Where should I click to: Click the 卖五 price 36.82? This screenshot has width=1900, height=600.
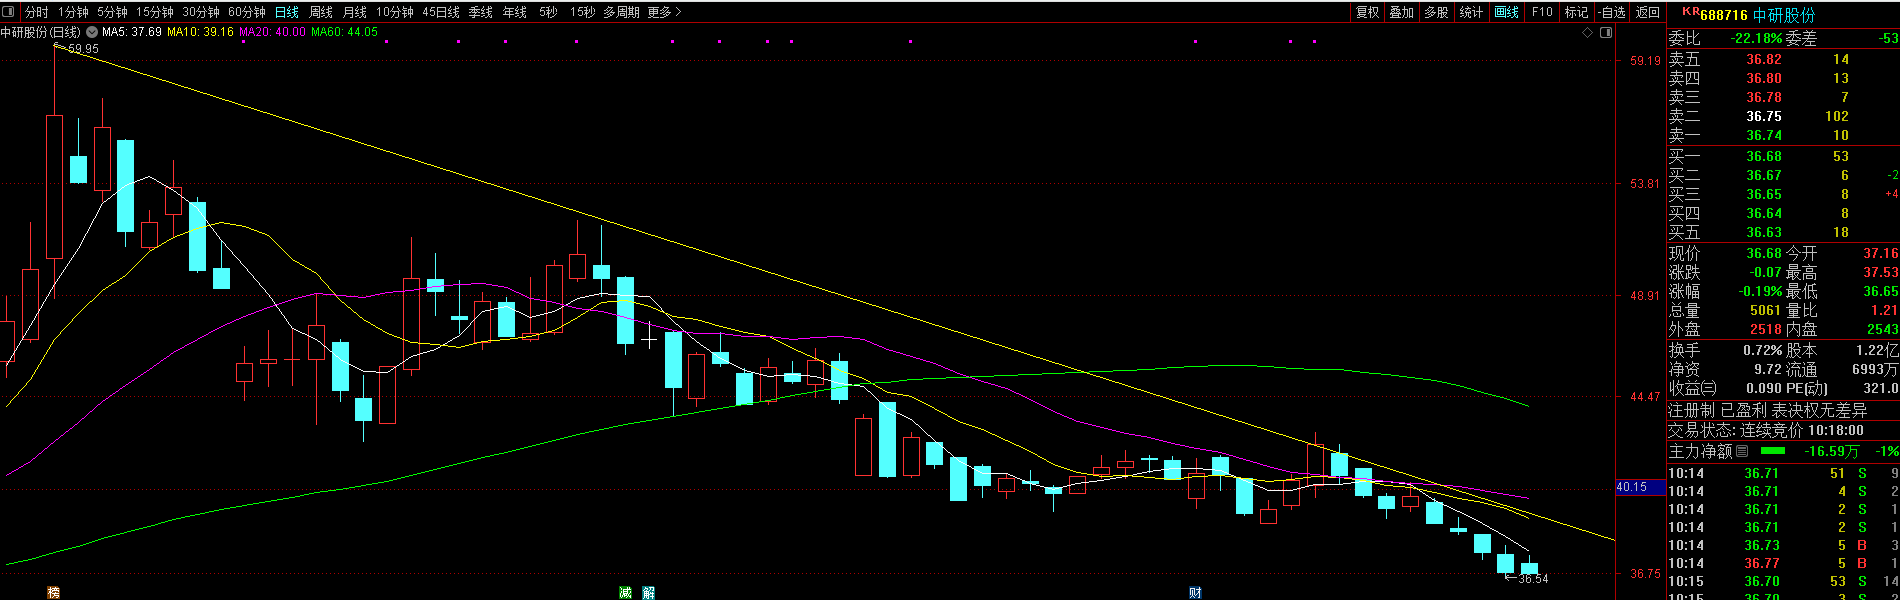[x=1764, y=59]
